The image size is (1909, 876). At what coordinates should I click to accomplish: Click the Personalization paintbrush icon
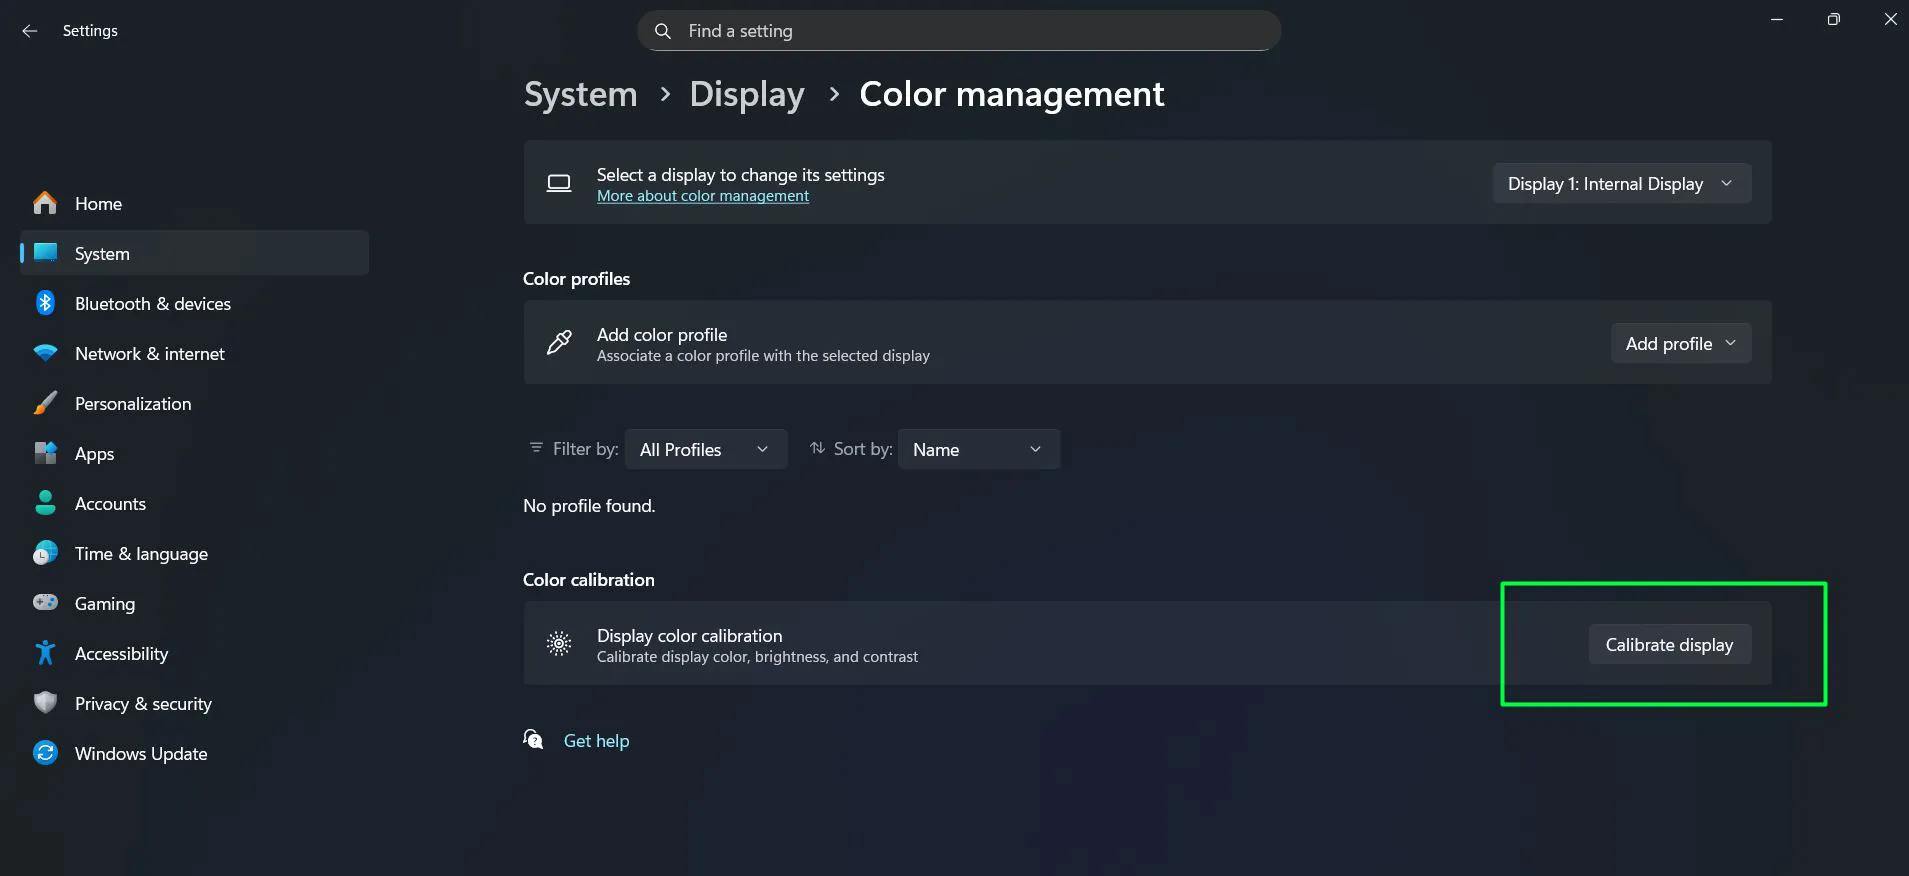click(x=45, y=403)
